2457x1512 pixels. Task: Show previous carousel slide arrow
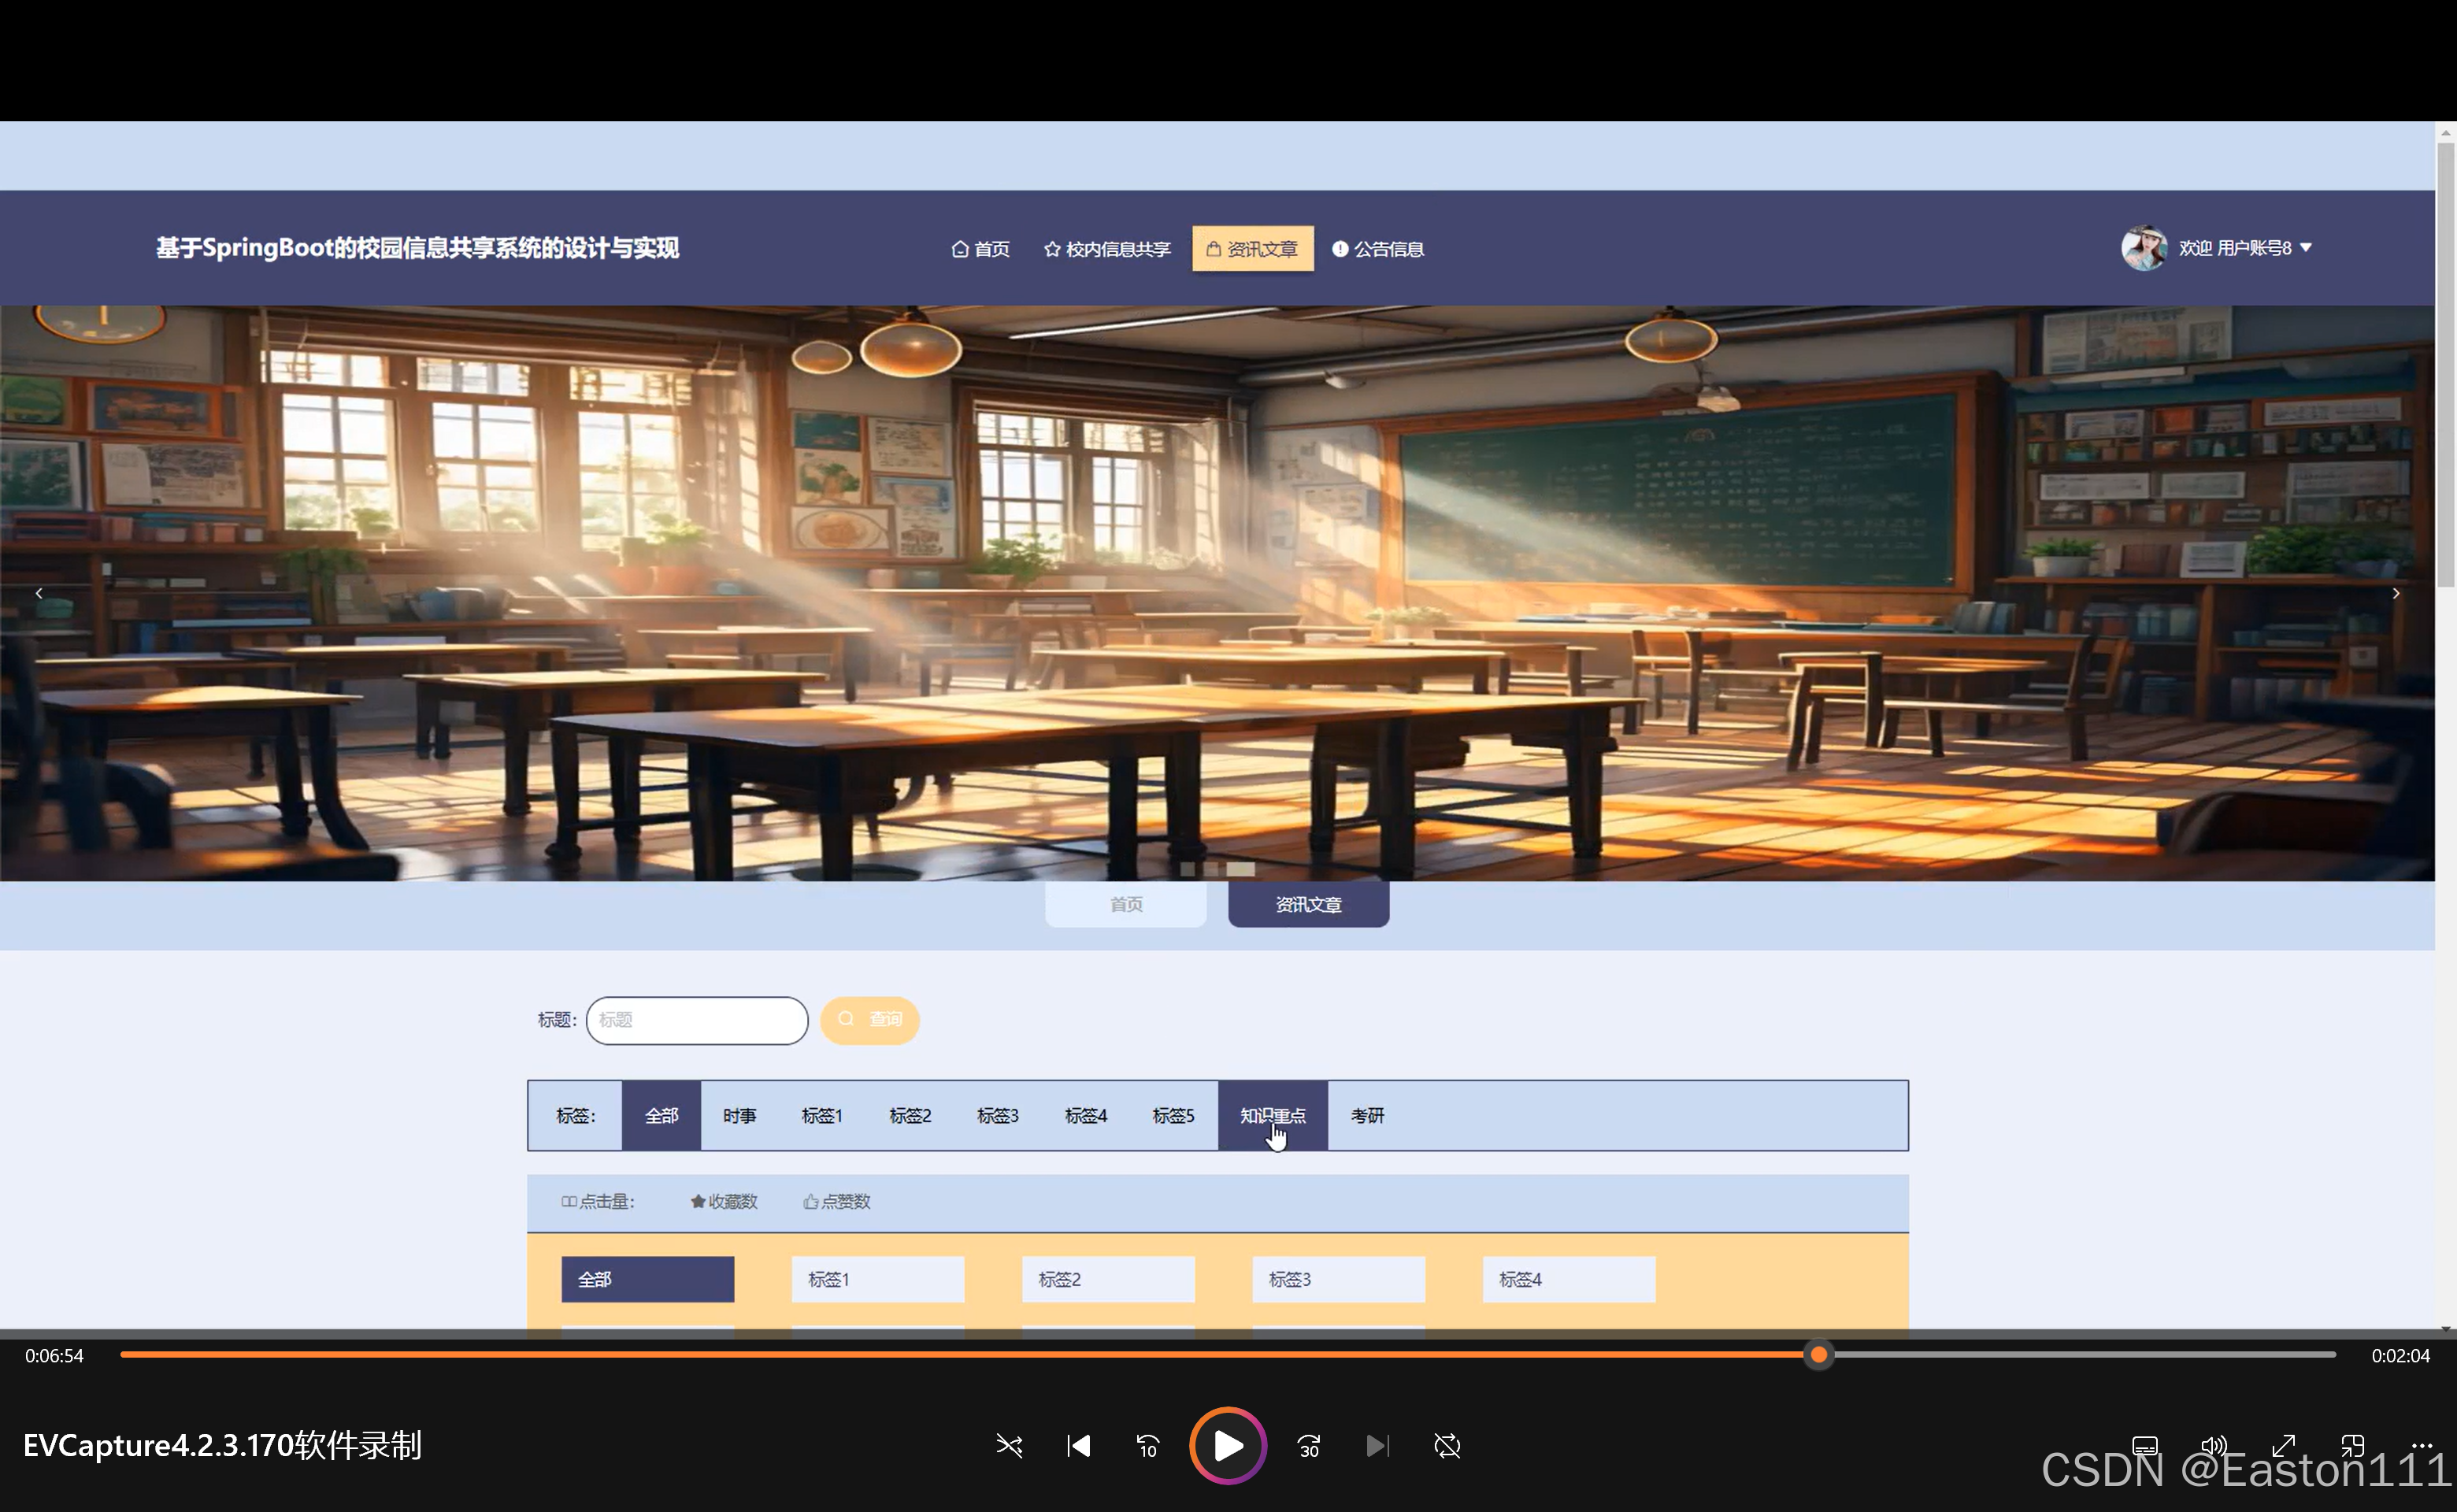[39, 593]
